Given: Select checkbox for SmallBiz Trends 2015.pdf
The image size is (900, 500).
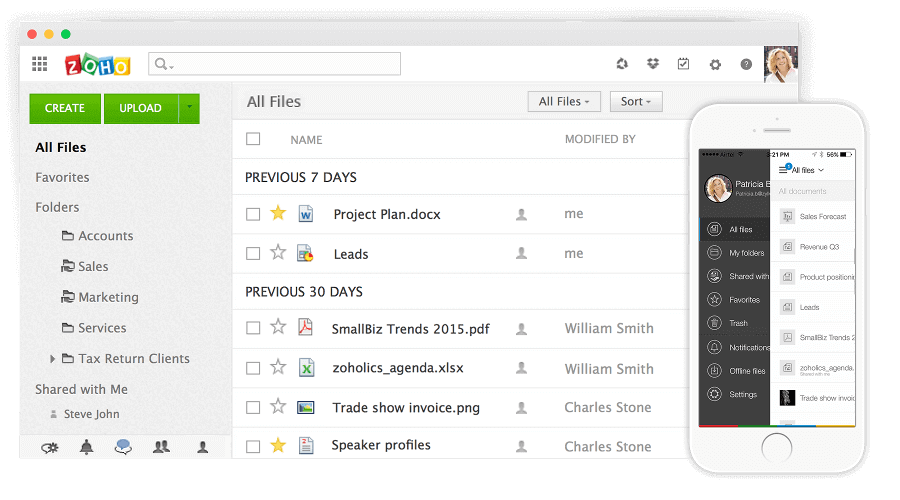Looking at the screenshot, I should coord(253,328).
